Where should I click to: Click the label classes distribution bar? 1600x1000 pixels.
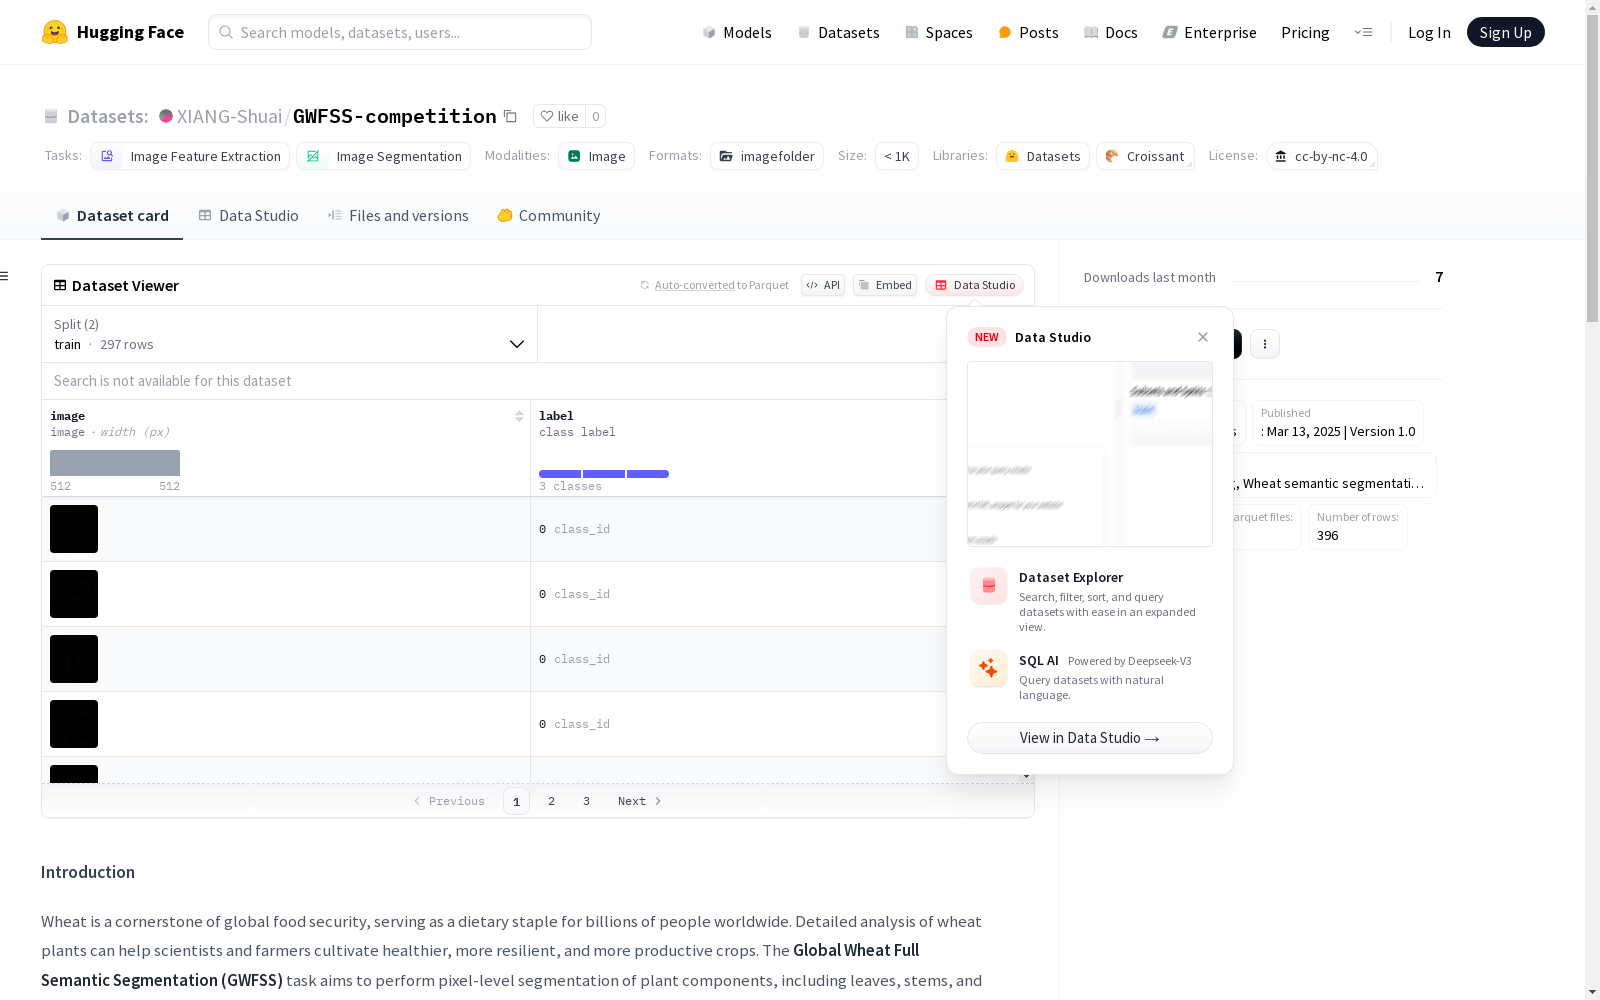coord(604,474)
